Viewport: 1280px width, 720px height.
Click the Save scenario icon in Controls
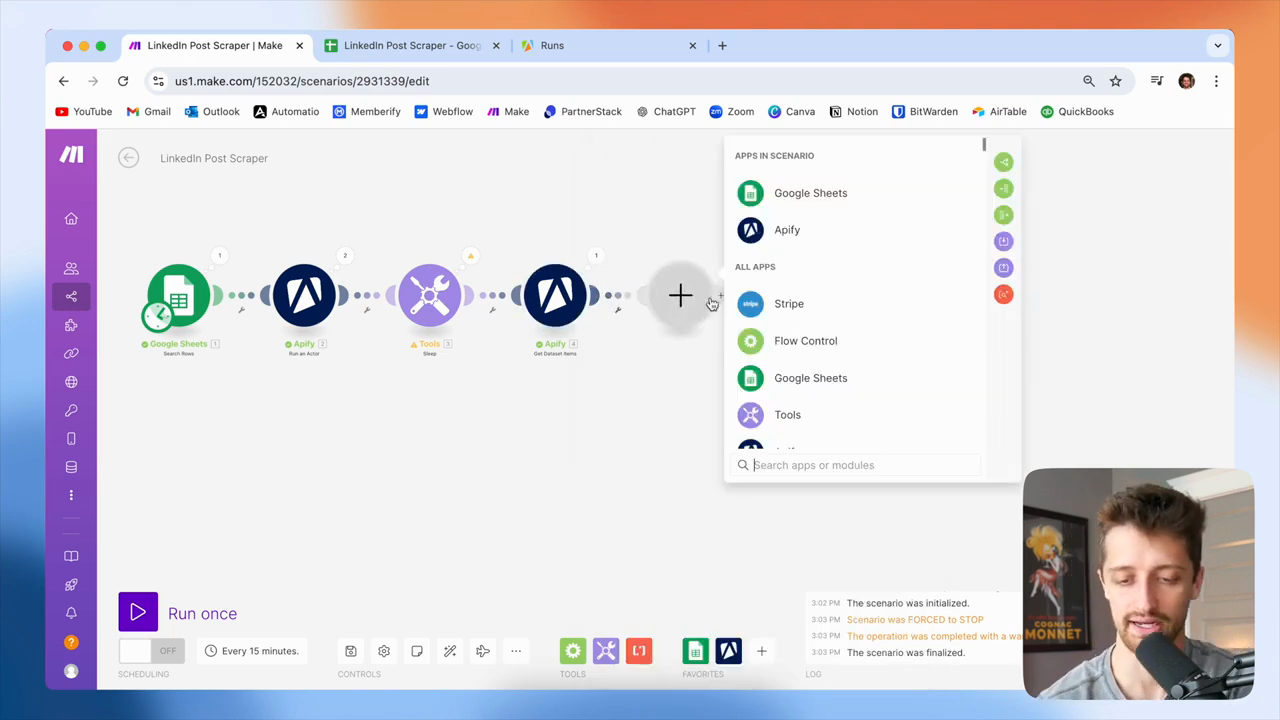tap(351, 651)
